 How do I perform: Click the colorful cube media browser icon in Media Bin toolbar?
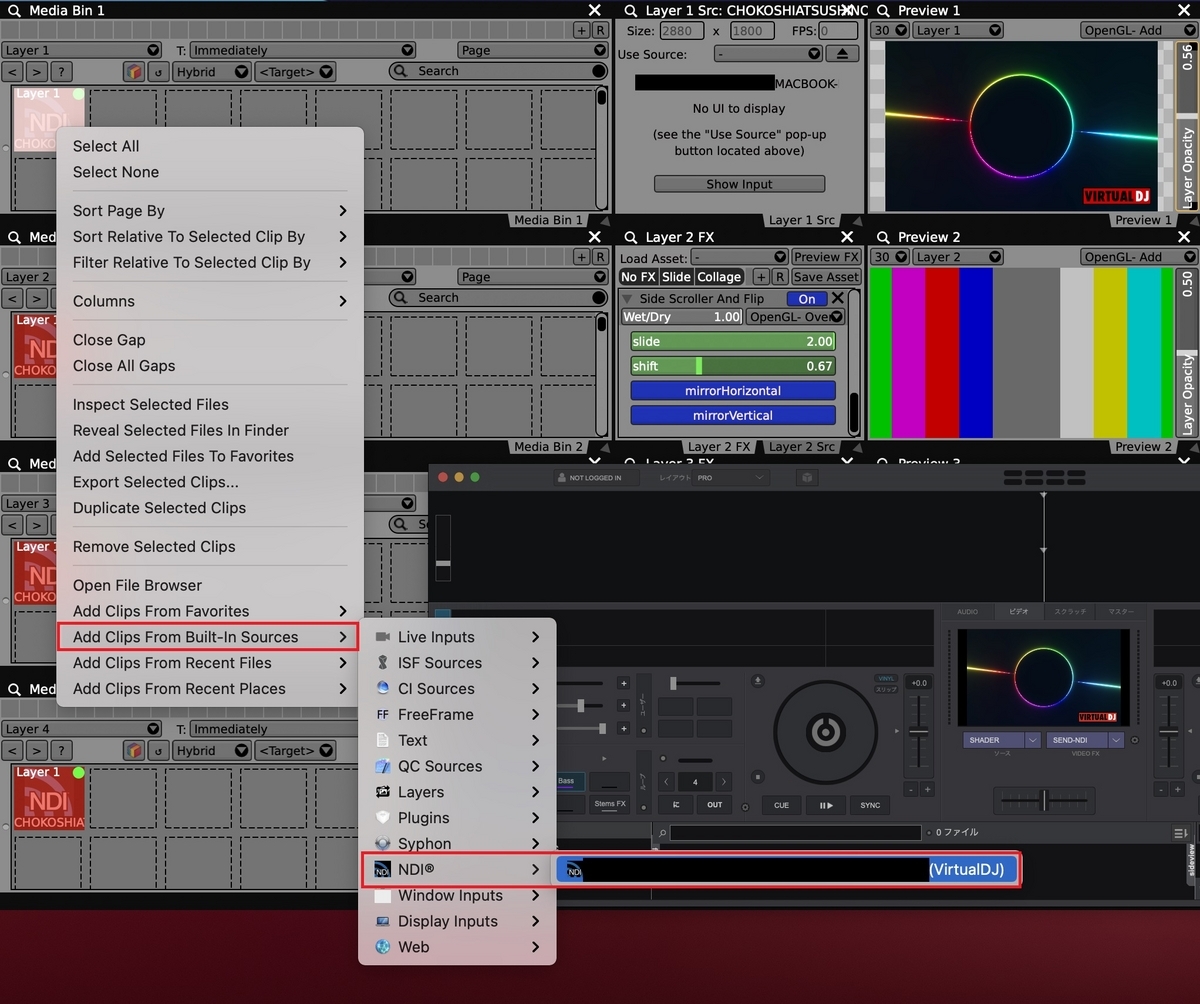point(134,71)
